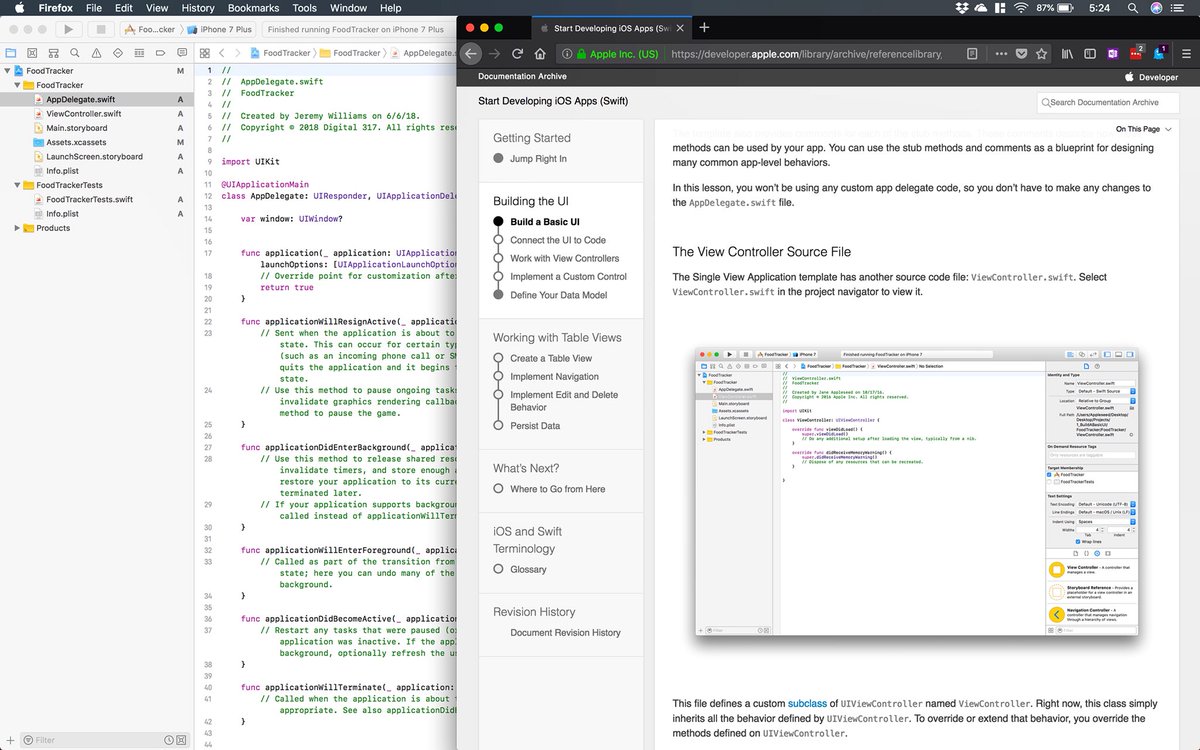This screenshot has width=1200, height=750.
Task: Show the Xcode project navigator
Action: pos(13,52)
